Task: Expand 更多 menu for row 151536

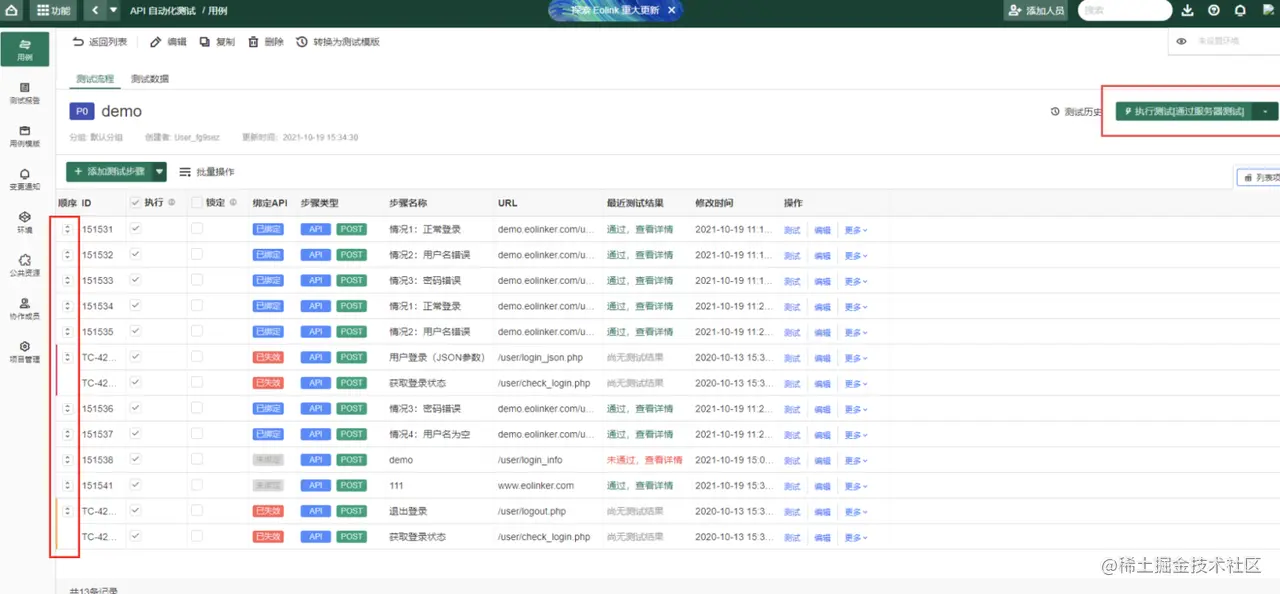Action: pyautogui.click(x=856, y=409)
